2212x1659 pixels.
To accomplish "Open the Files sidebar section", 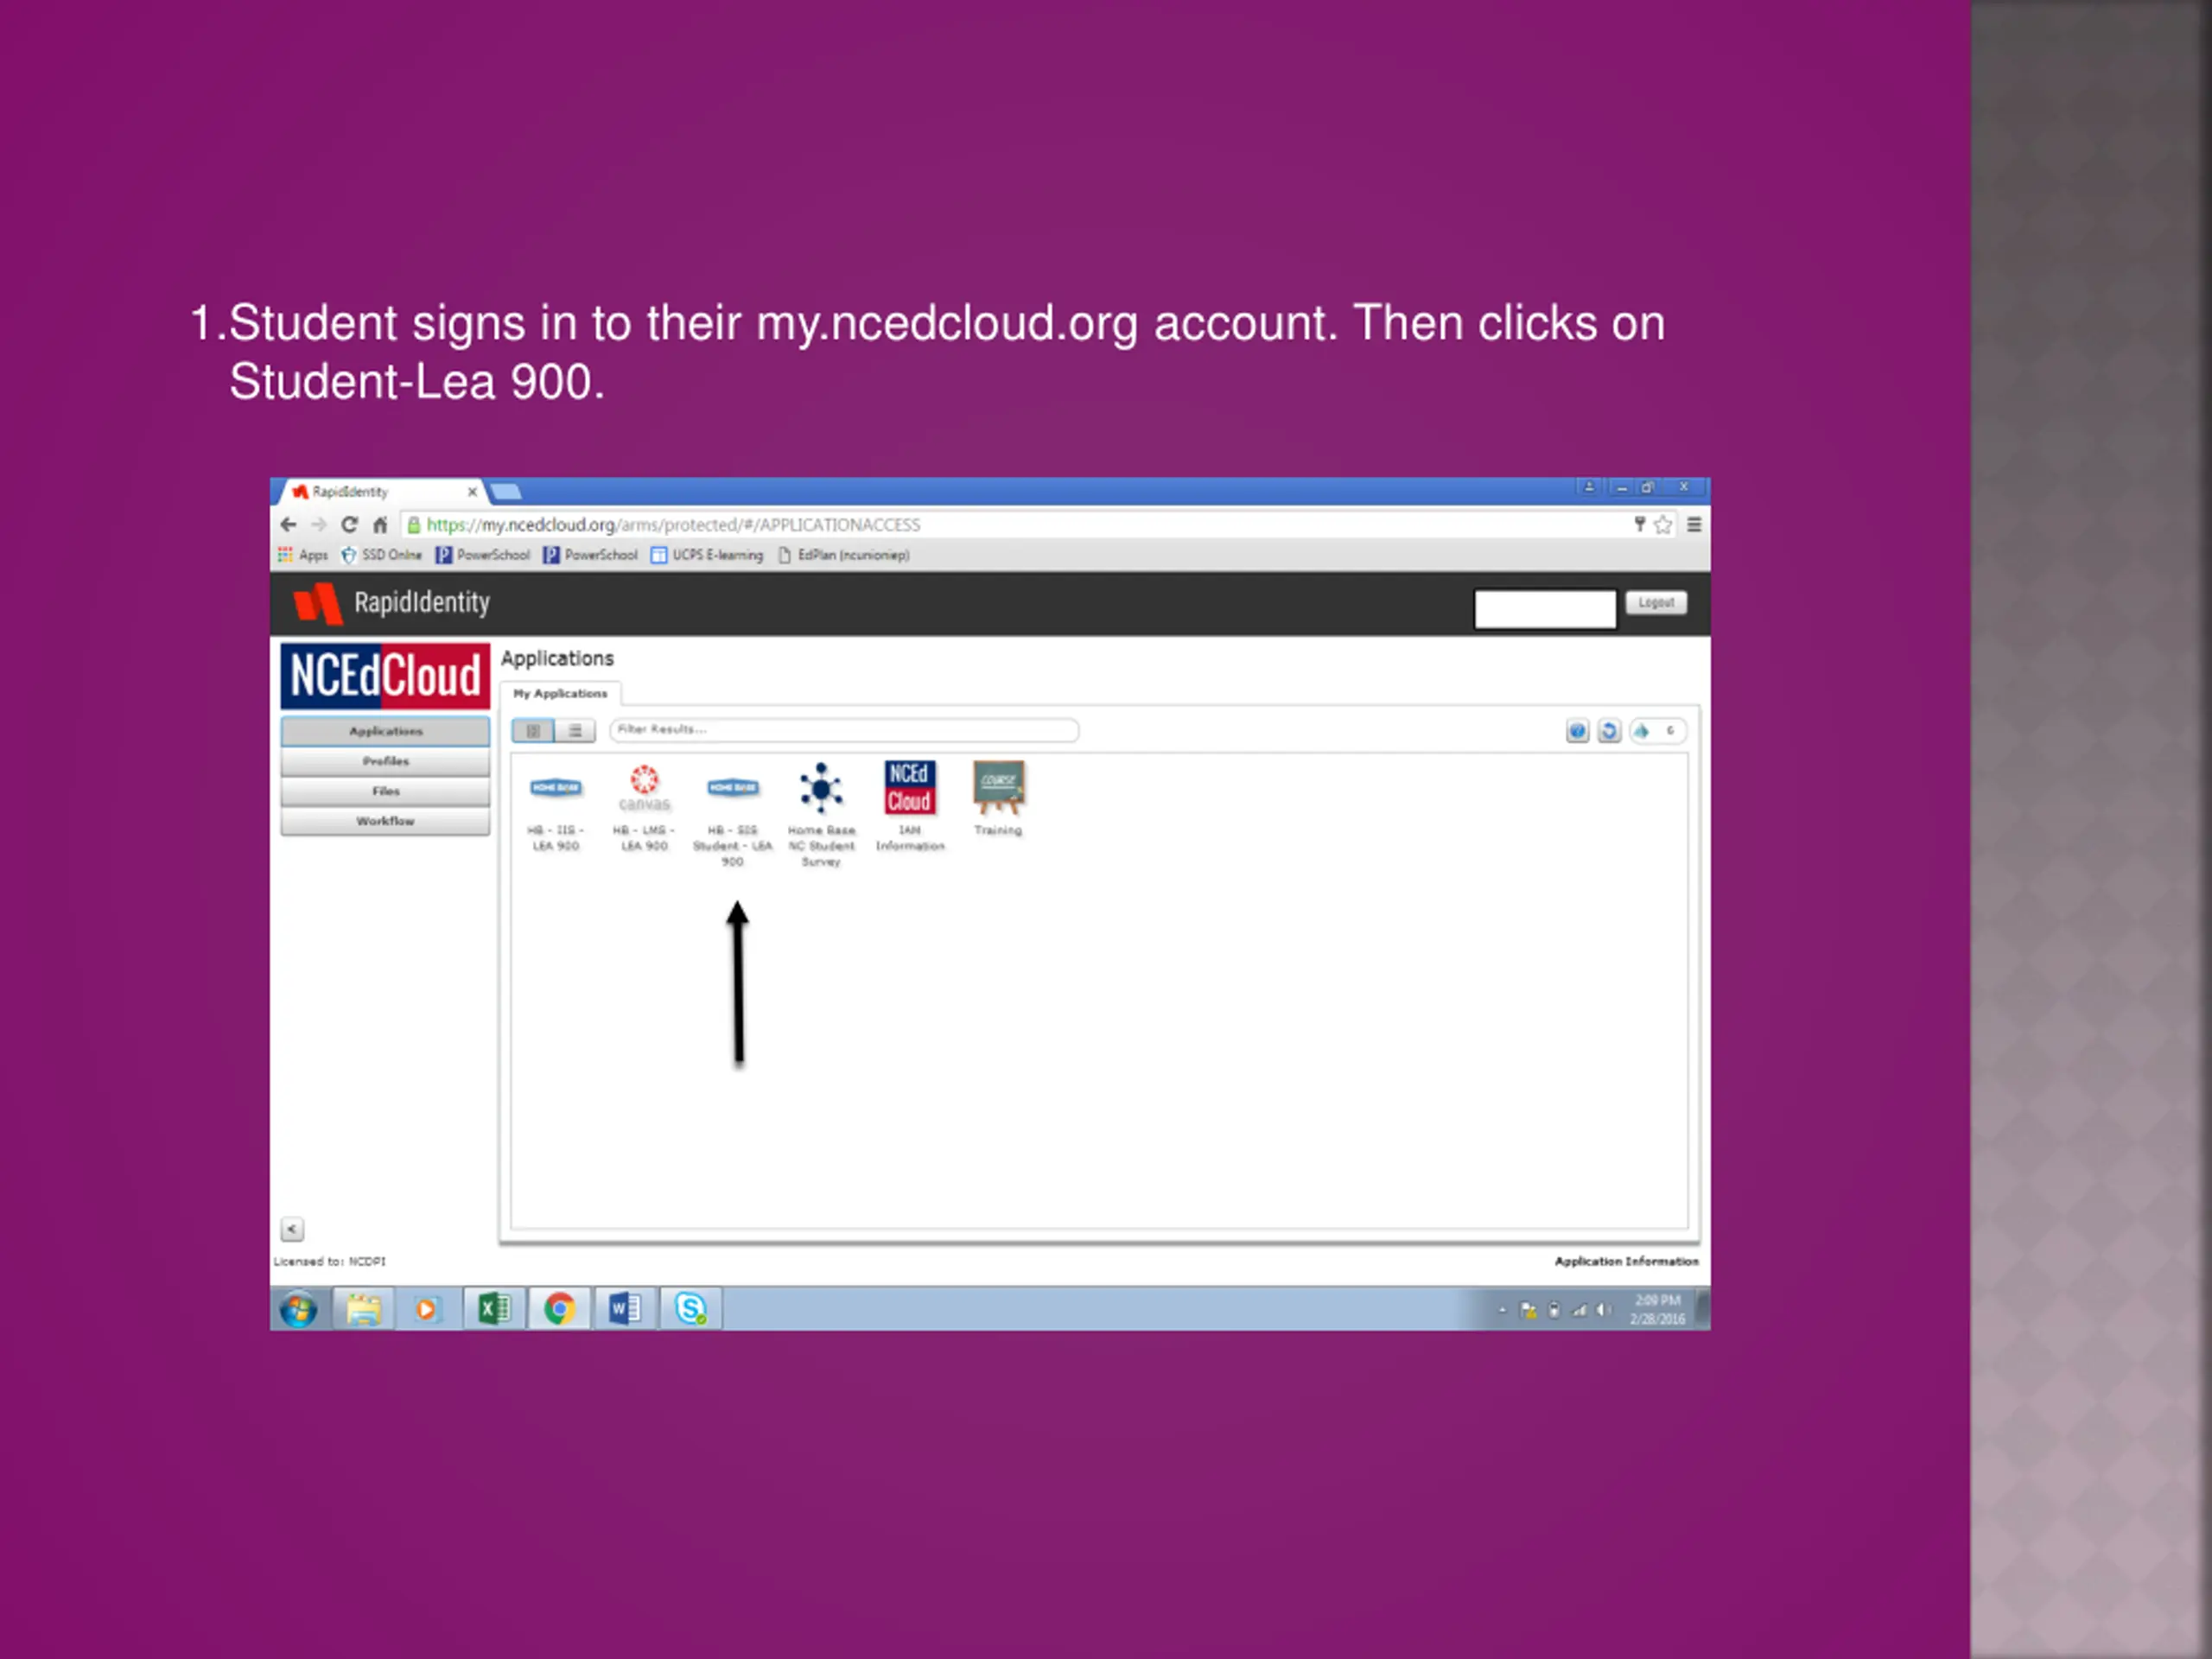I will point(385,791).
